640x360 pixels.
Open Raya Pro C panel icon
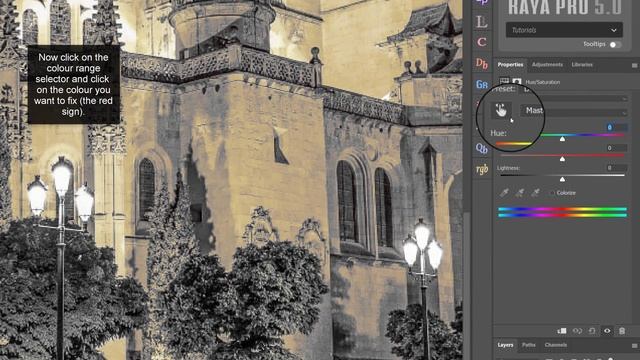click(482, 42)
